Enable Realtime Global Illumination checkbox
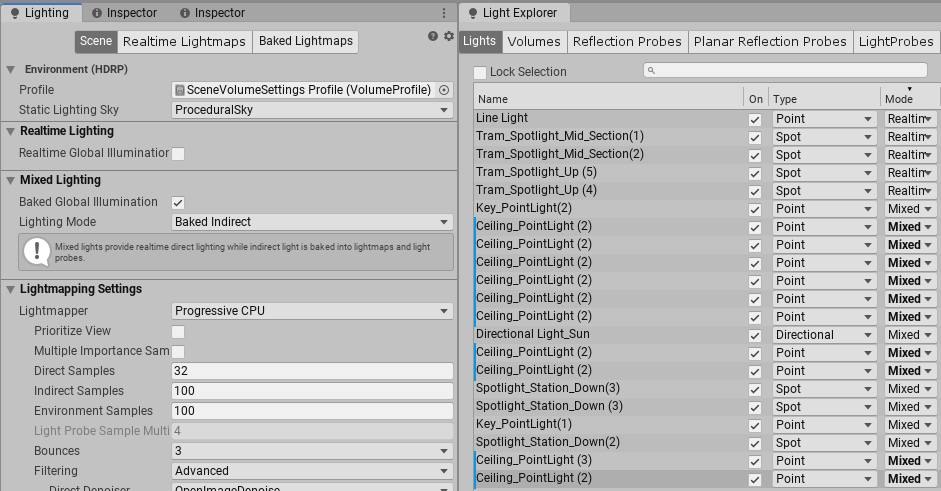Screen dimensions: 941x491 [178, 154]
